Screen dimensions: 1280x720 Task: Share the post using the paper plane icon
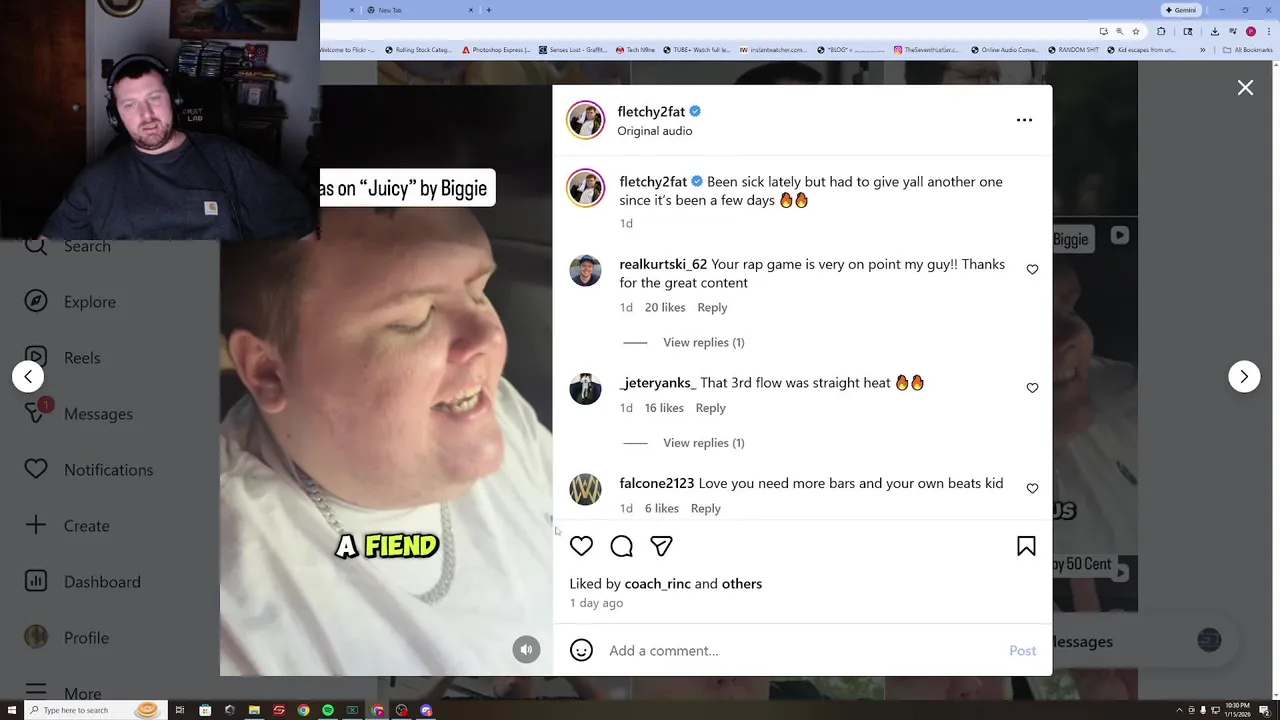(x=661, y=546)
